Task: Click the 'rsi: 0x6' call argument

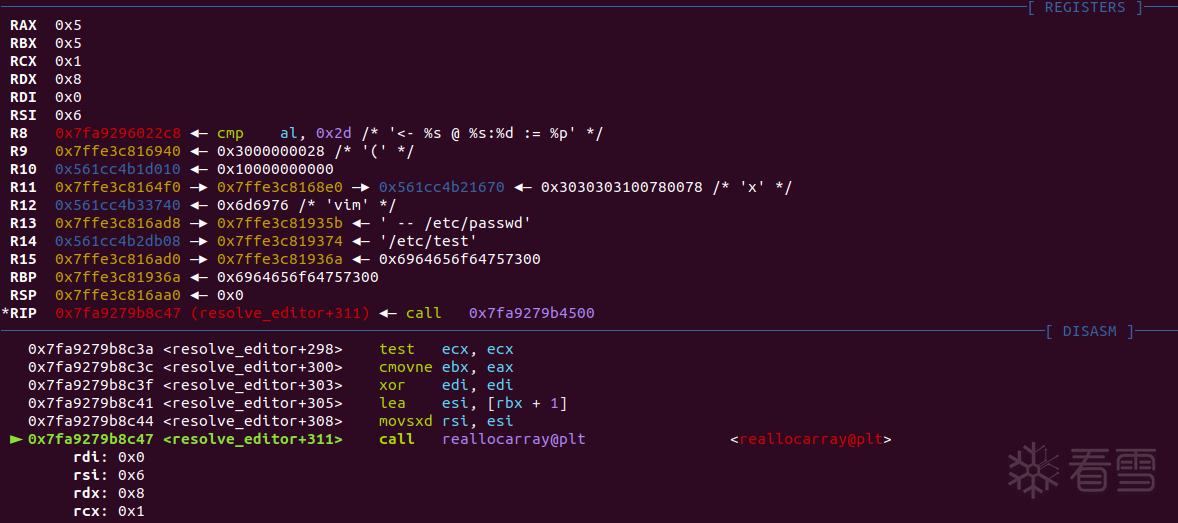Action: coord(109,476)
